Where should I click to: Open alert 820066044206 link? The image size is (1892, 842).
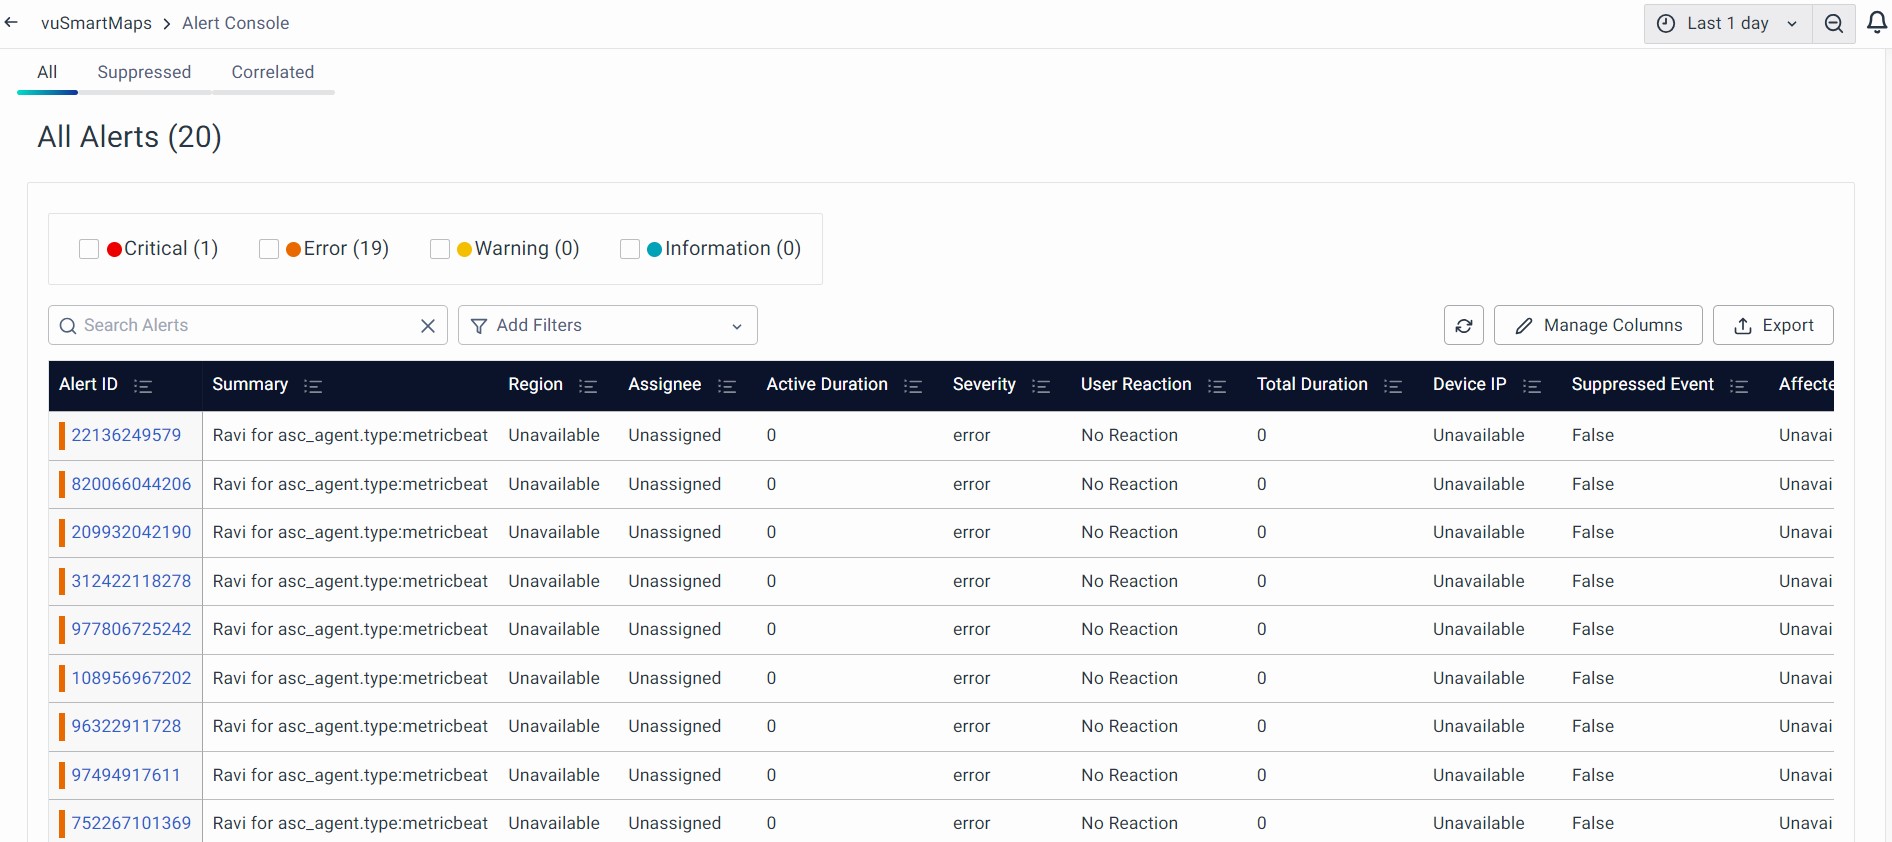click(x=131, y=484)
